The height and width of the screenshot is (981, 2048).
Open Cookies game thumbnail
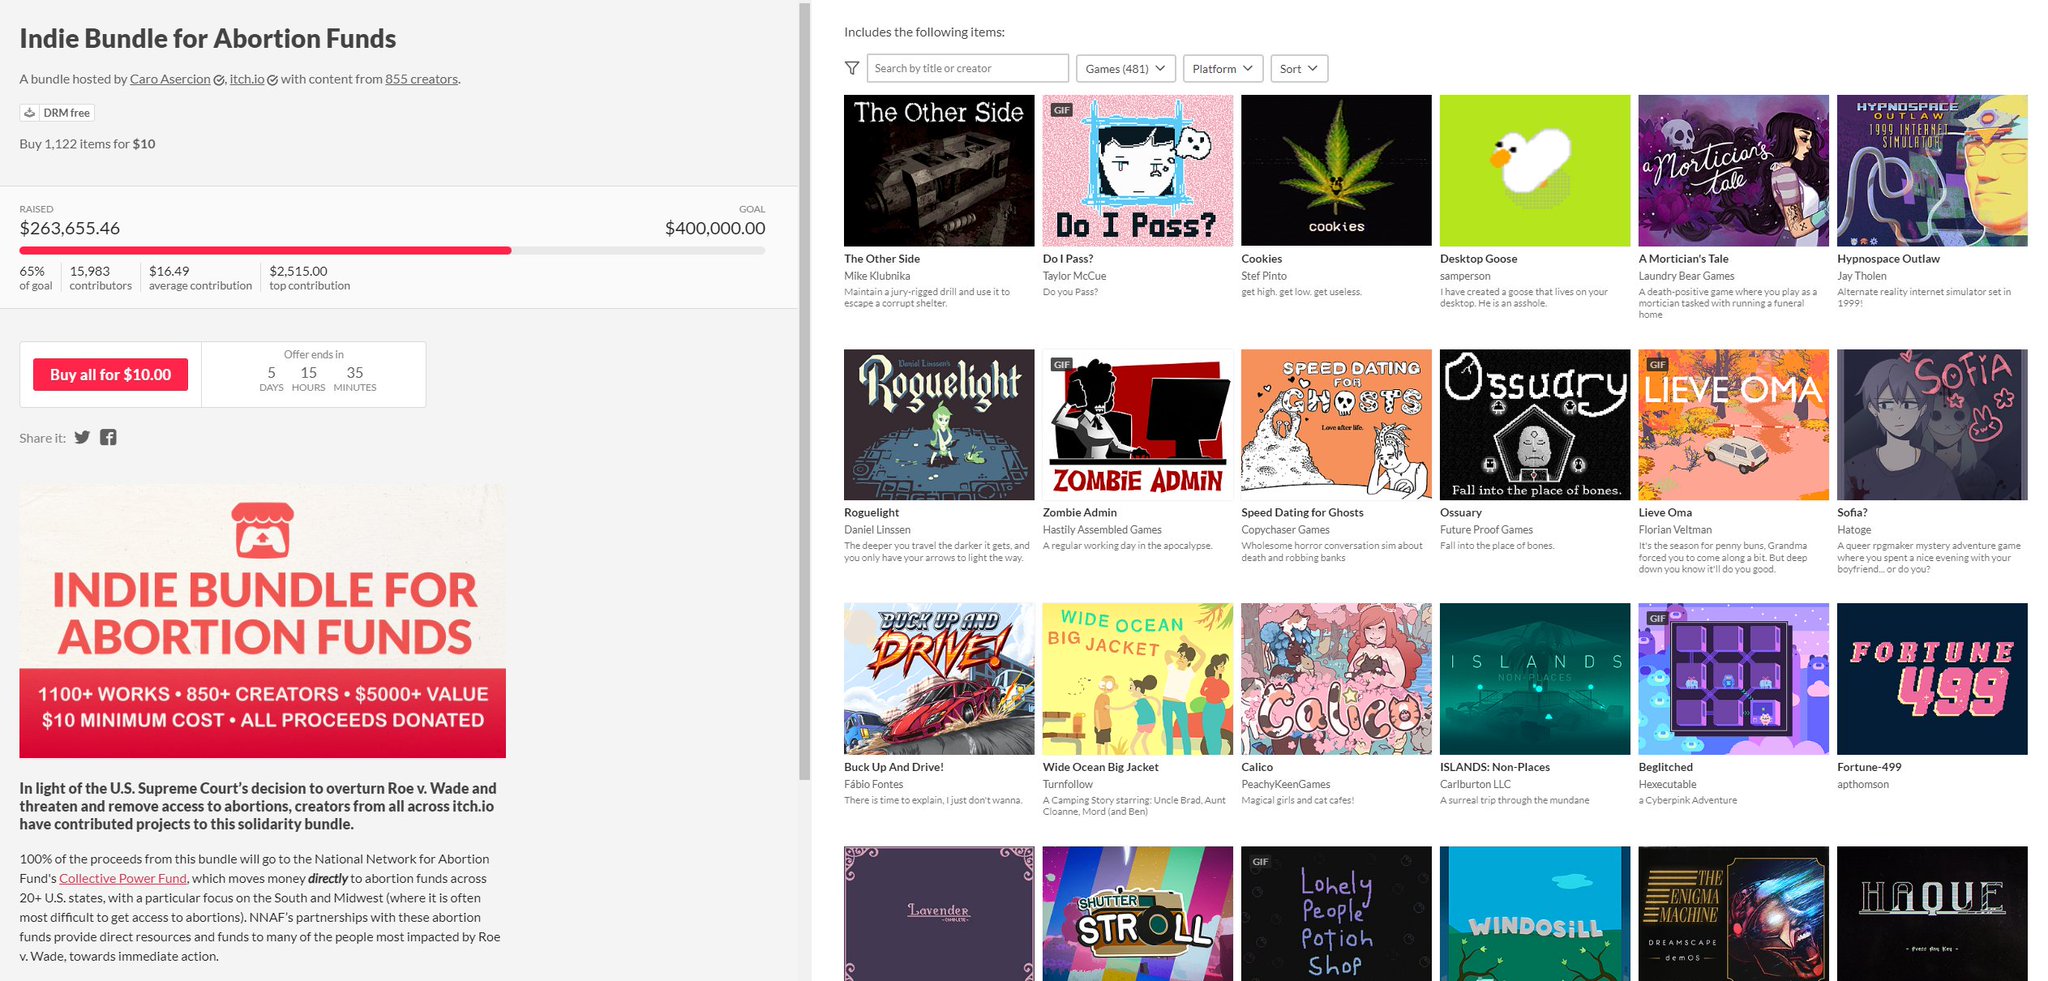[x=1337, y=170]
